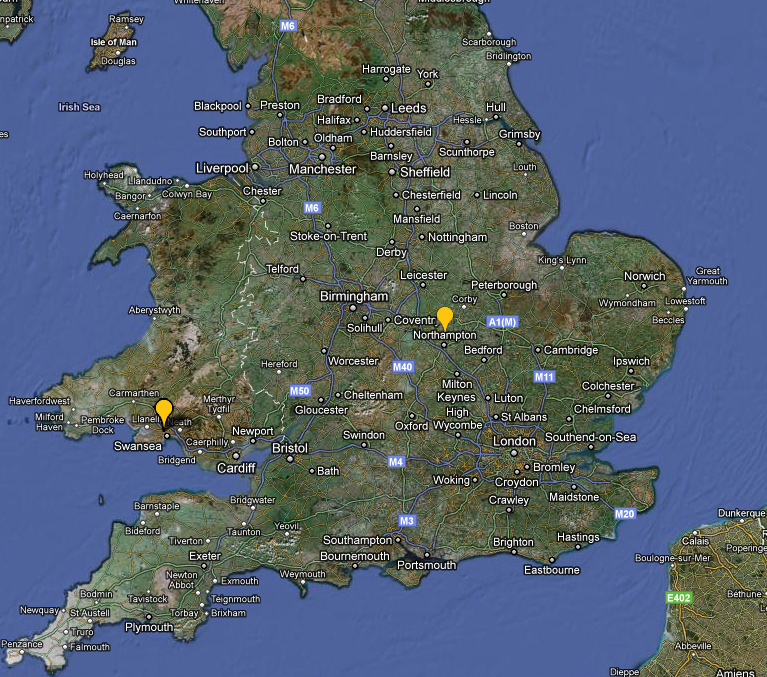This screenshot has width=767, height=677.
Task: Select the Isle of Man label
Action: tap(116, 43)
